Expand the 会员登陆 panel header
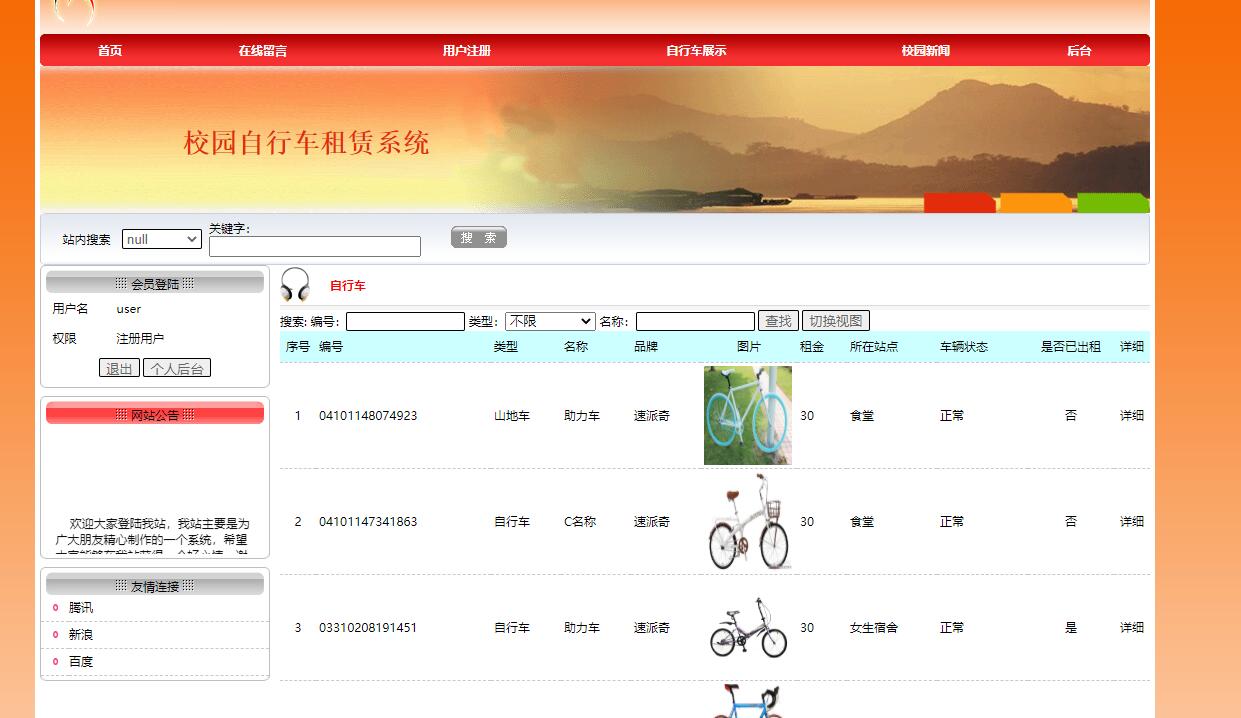The image size is (1241, 718). tap(155, 283)
